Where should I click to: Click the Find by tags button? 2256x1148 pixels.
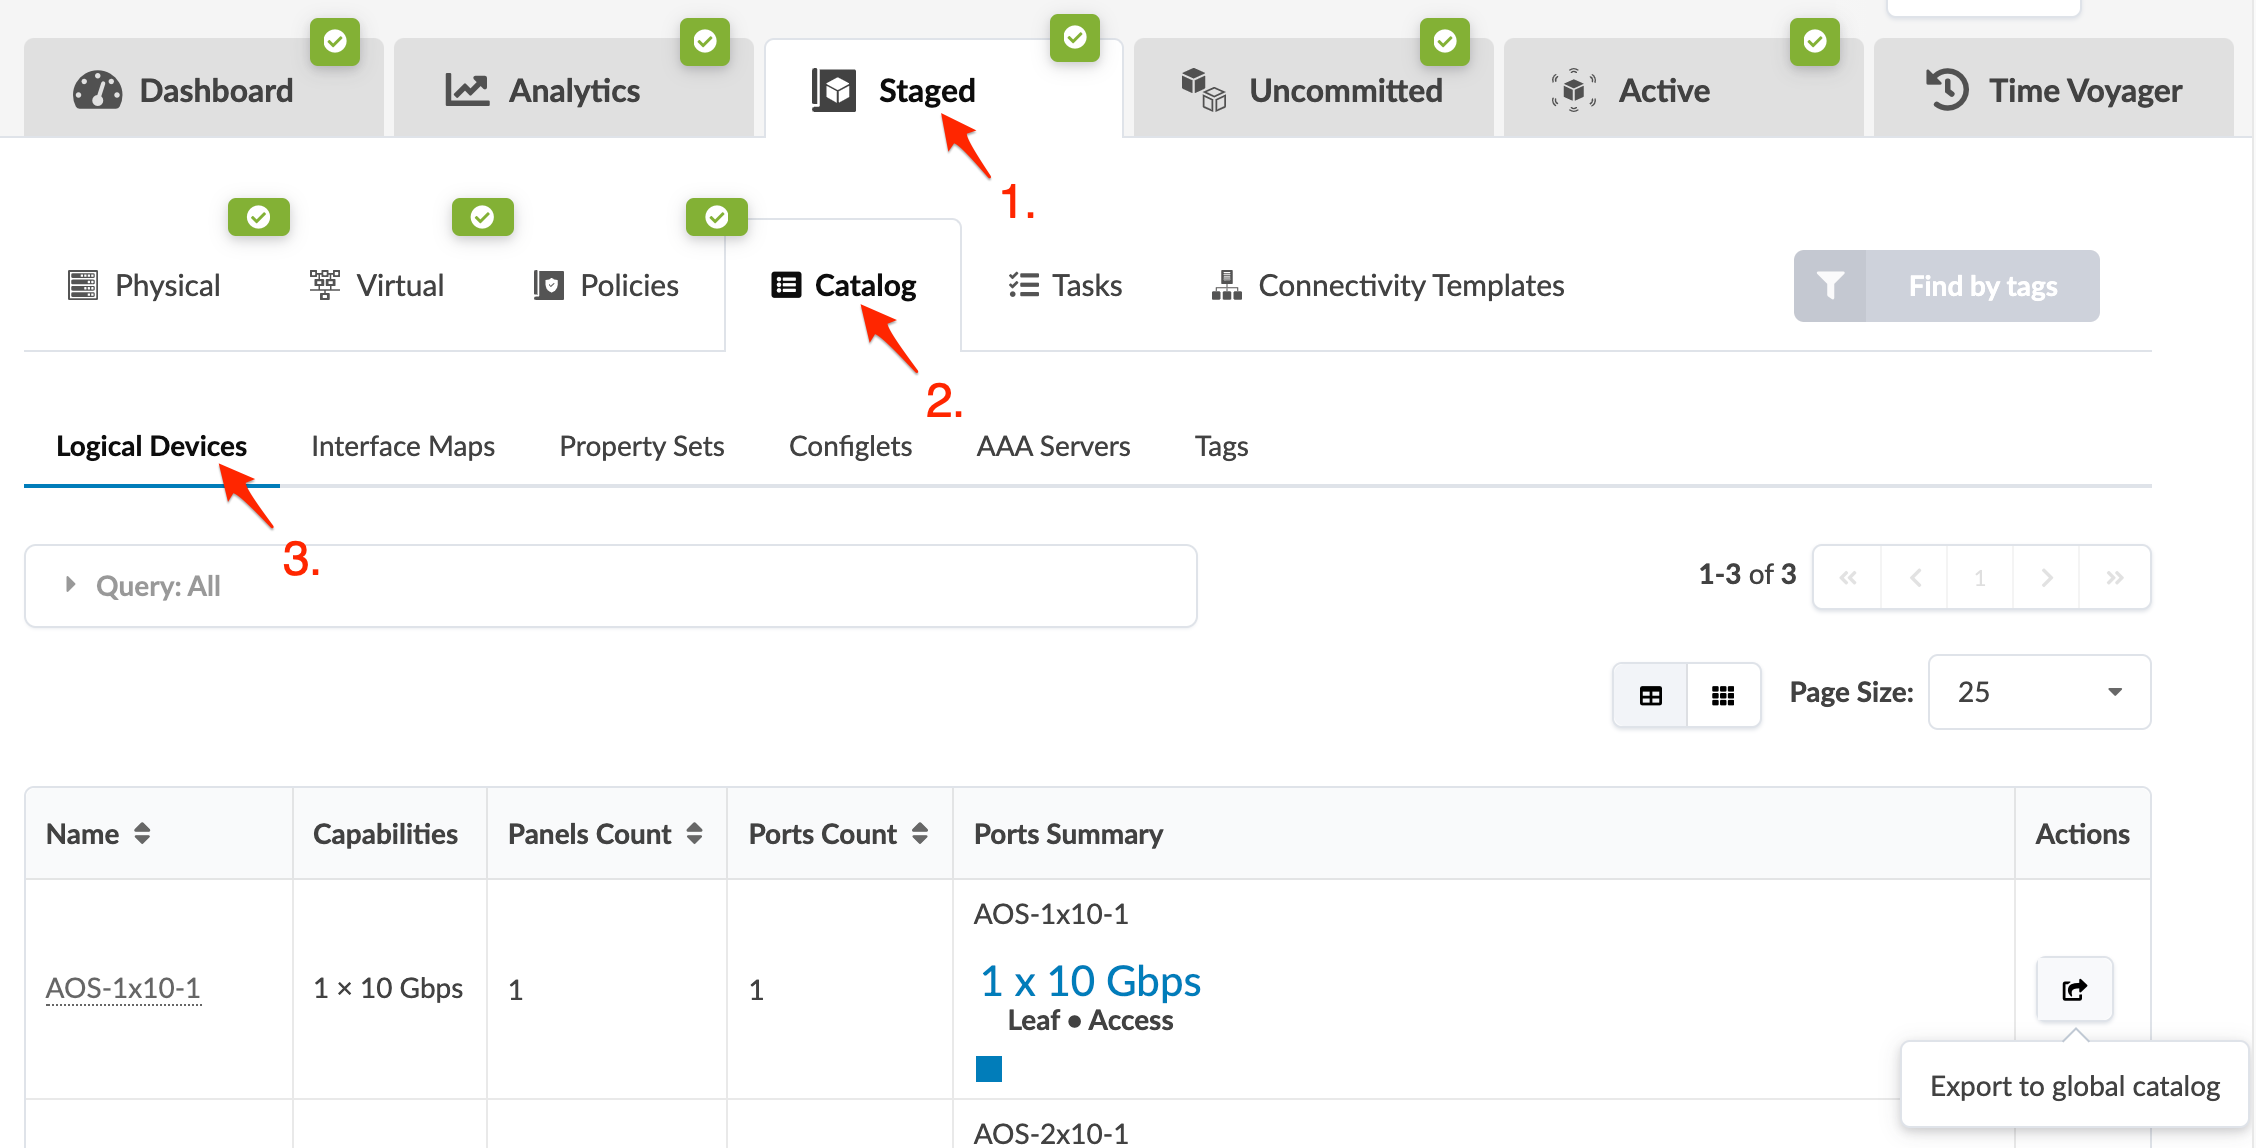(1982, 286)
